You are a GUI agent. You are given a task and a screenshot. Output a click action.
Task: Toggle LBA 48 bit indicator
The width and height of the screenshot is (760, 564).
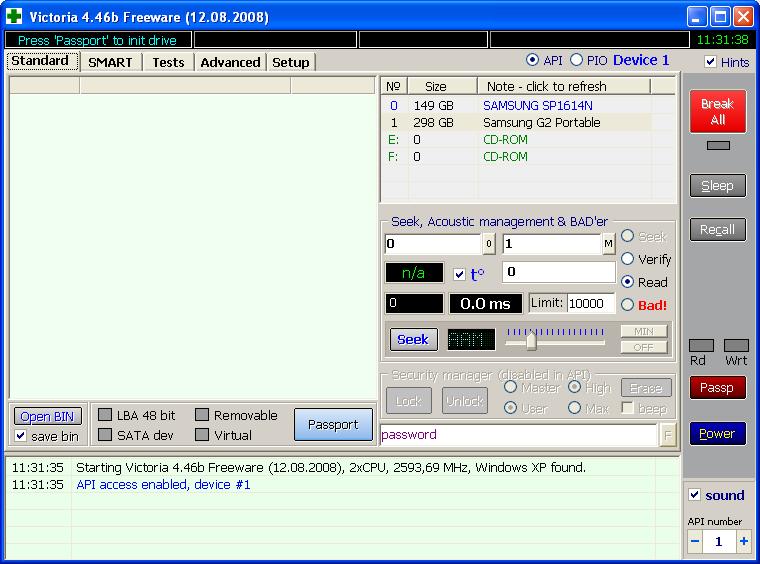[x=105, y=415]
